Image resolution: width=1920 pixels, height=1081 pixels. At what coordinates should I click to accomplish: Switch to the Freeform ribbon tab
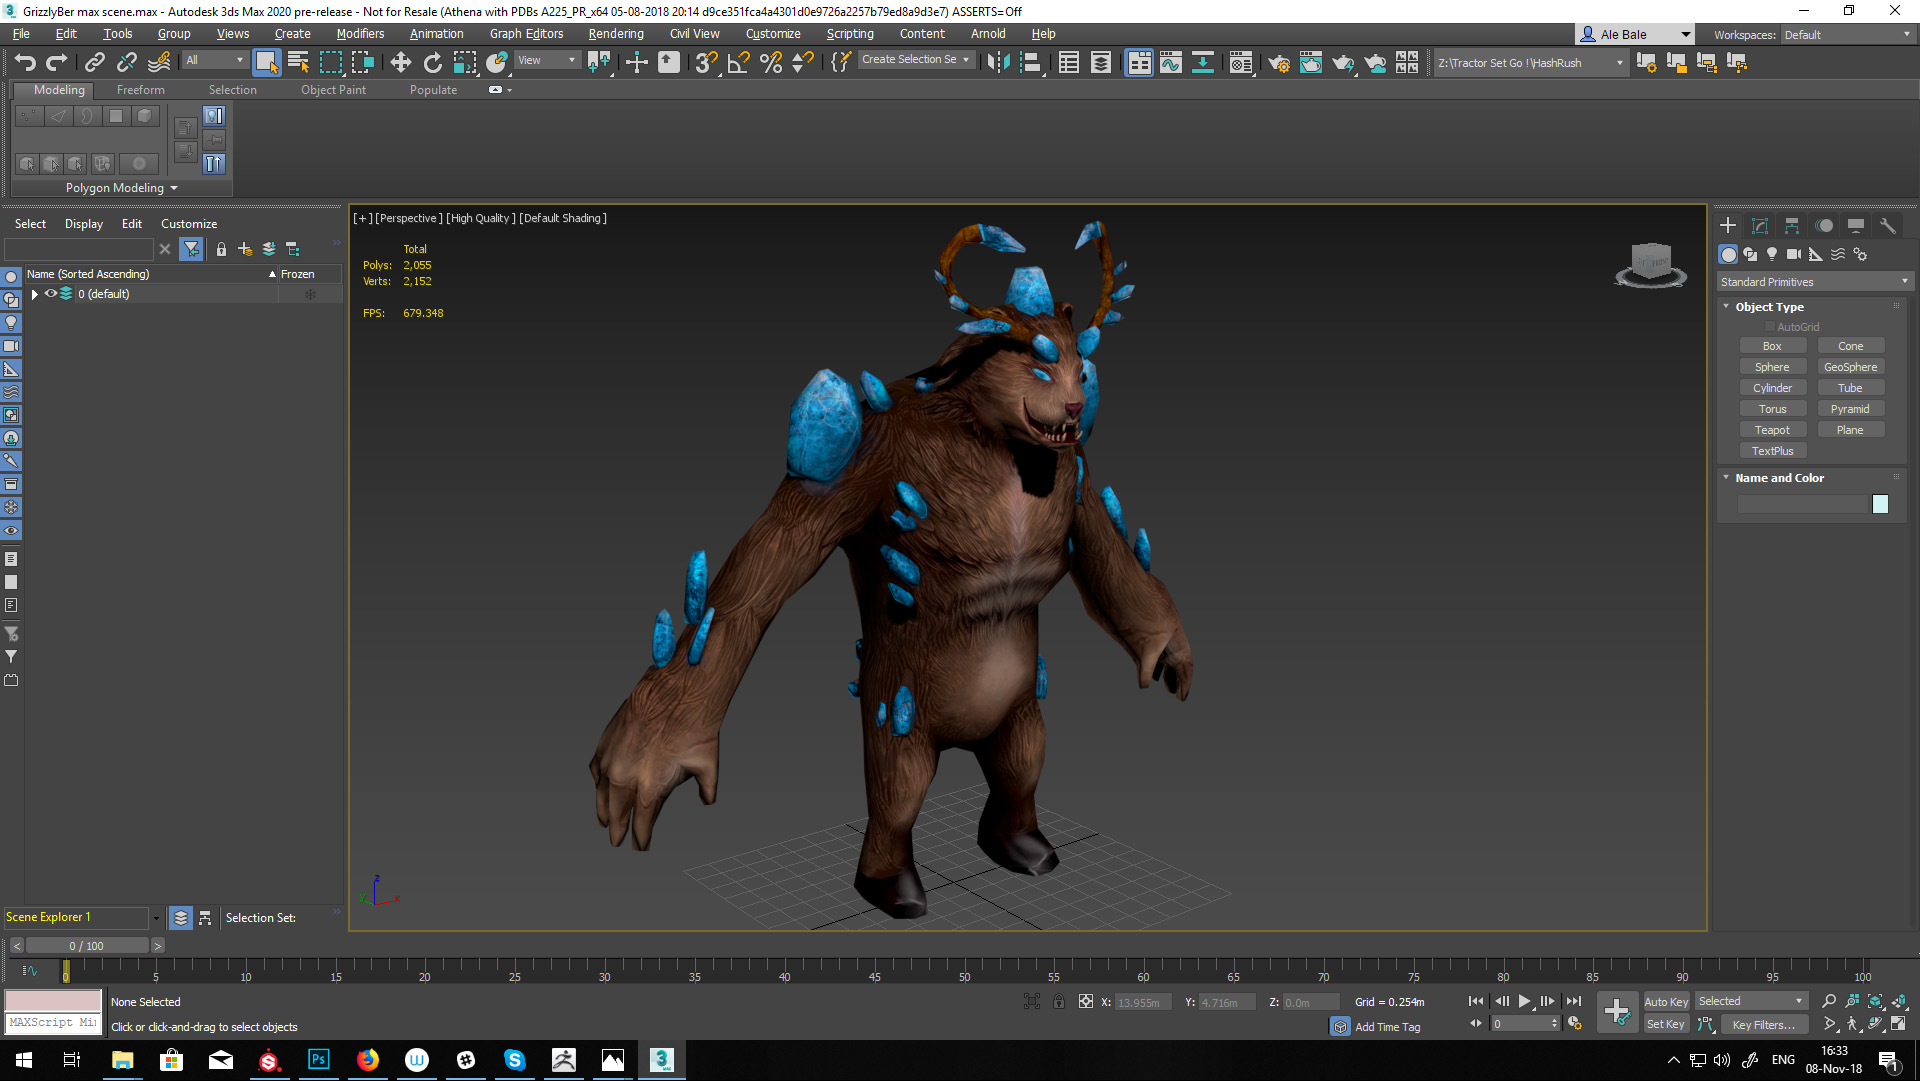[x=140, y=90]
